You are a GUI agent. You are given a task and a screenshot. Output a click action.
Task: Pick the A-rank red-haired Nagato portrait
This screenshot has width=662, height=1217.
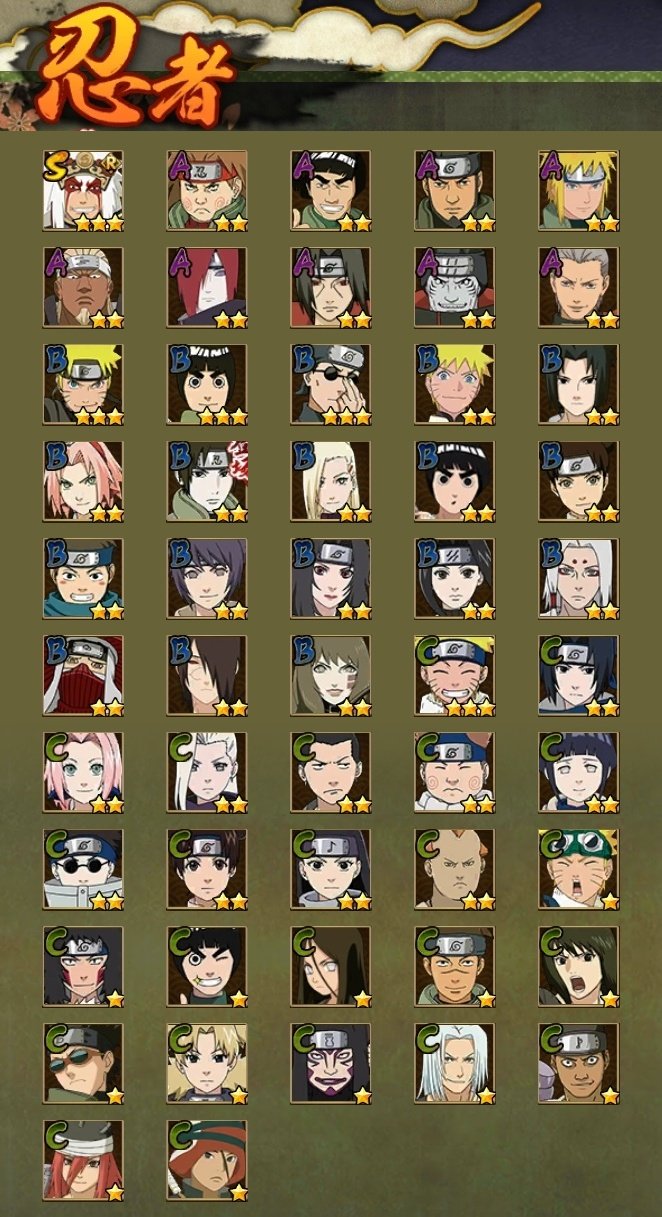point(207,288)
